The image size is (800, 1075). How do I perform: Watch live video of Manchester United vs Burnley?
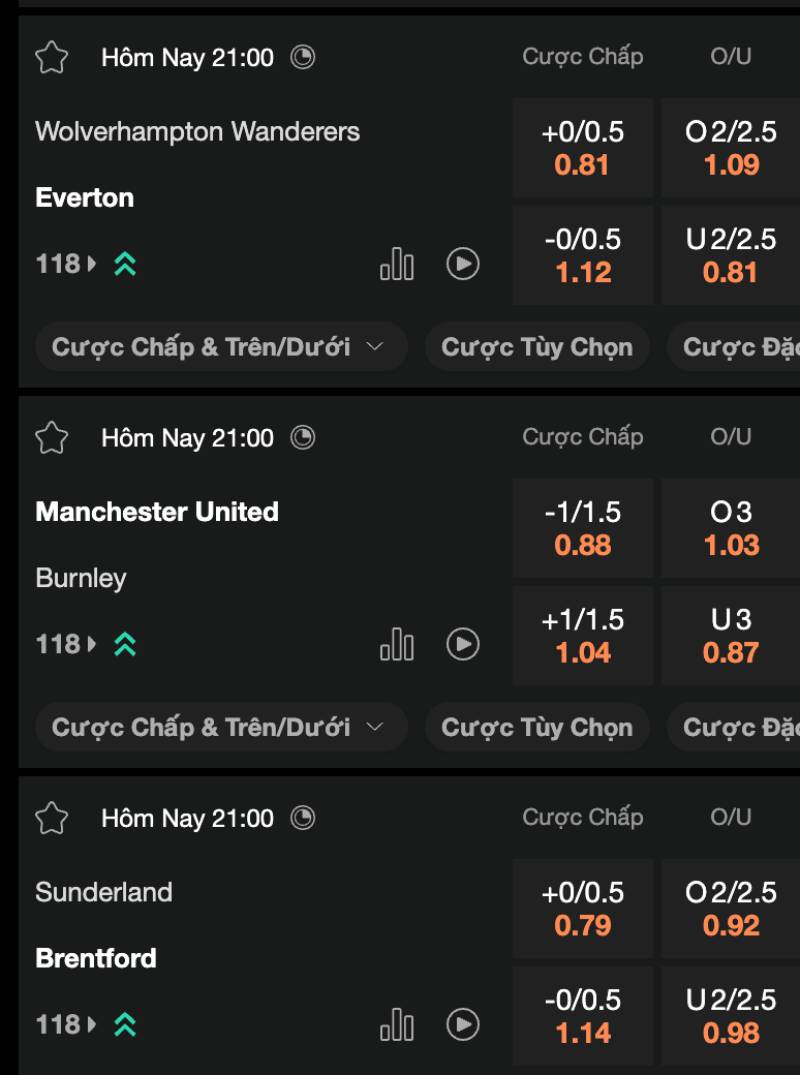coord(462,644)
